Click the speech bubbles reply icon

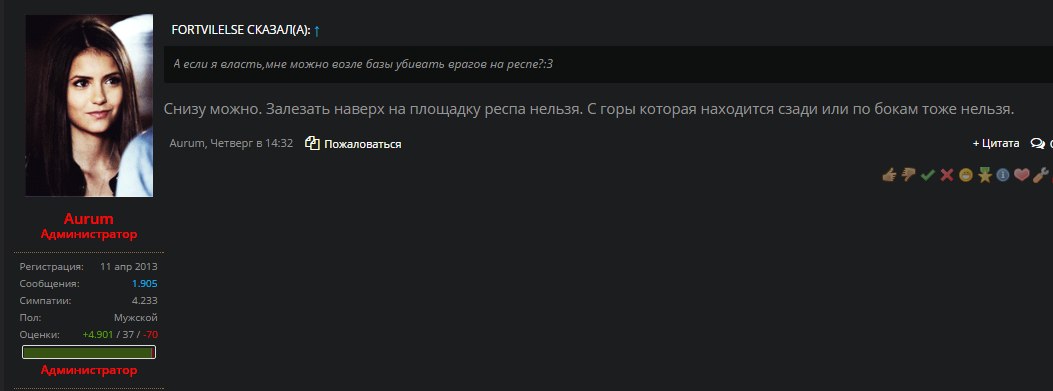(x=1038, y=143)
